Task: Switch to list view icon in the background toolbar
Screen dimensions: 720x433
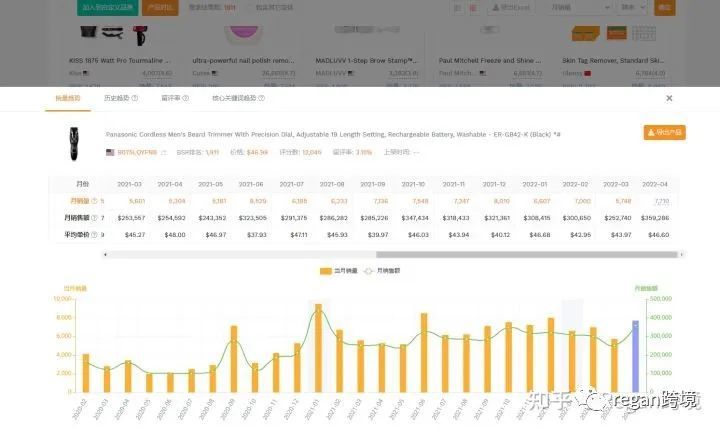Action: click(x=457, y=8)
